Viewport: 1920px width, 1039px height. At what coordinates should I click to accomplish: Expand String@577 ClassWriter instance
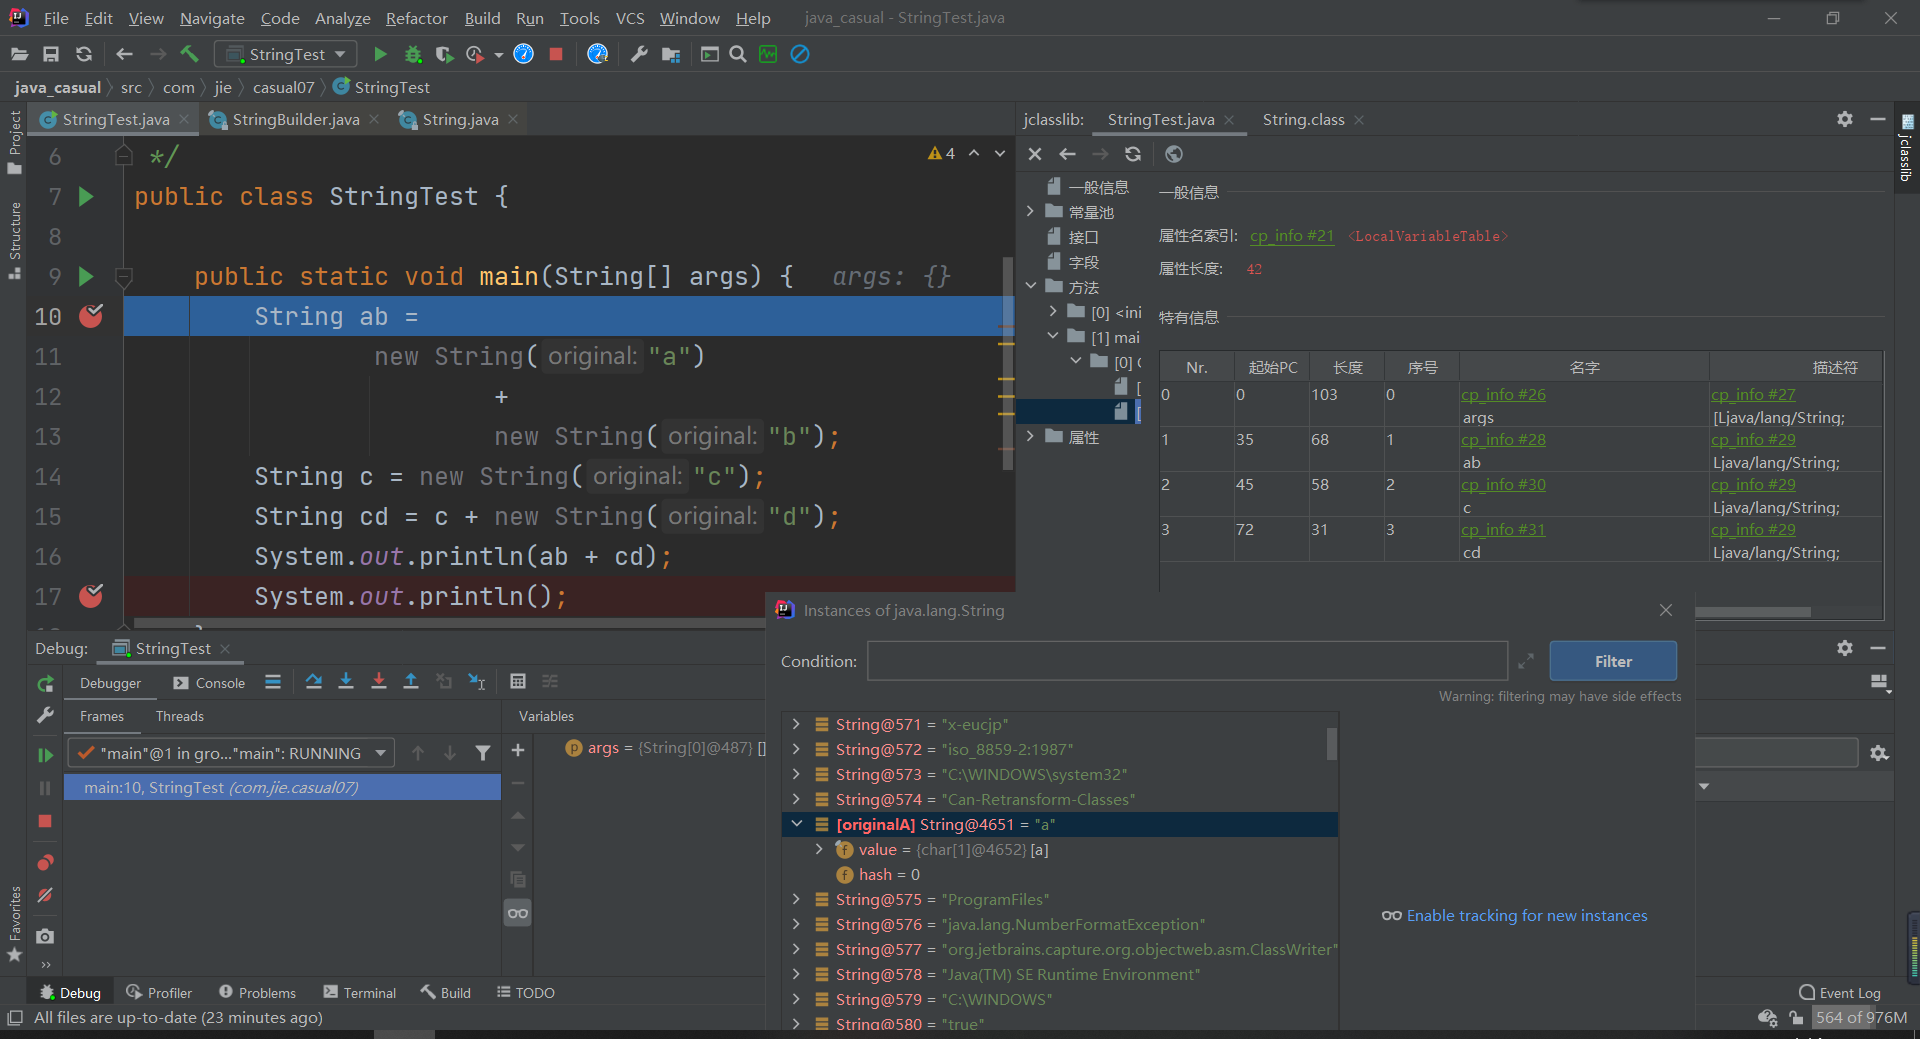796,949
